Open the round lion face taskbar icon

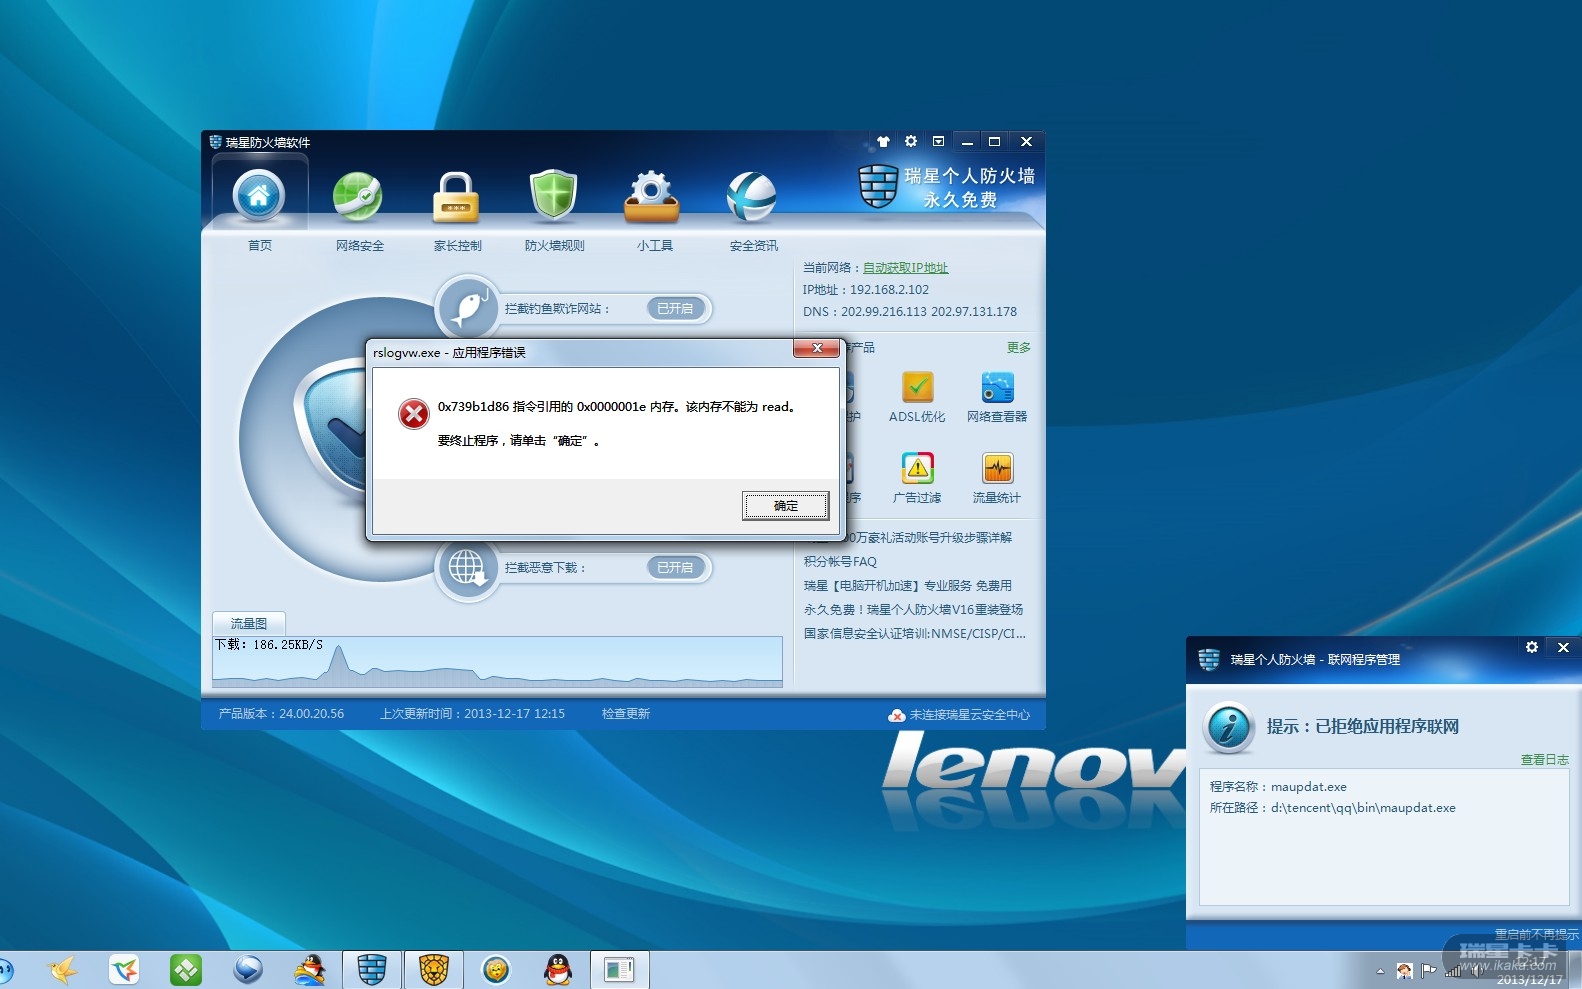point(496,969)
